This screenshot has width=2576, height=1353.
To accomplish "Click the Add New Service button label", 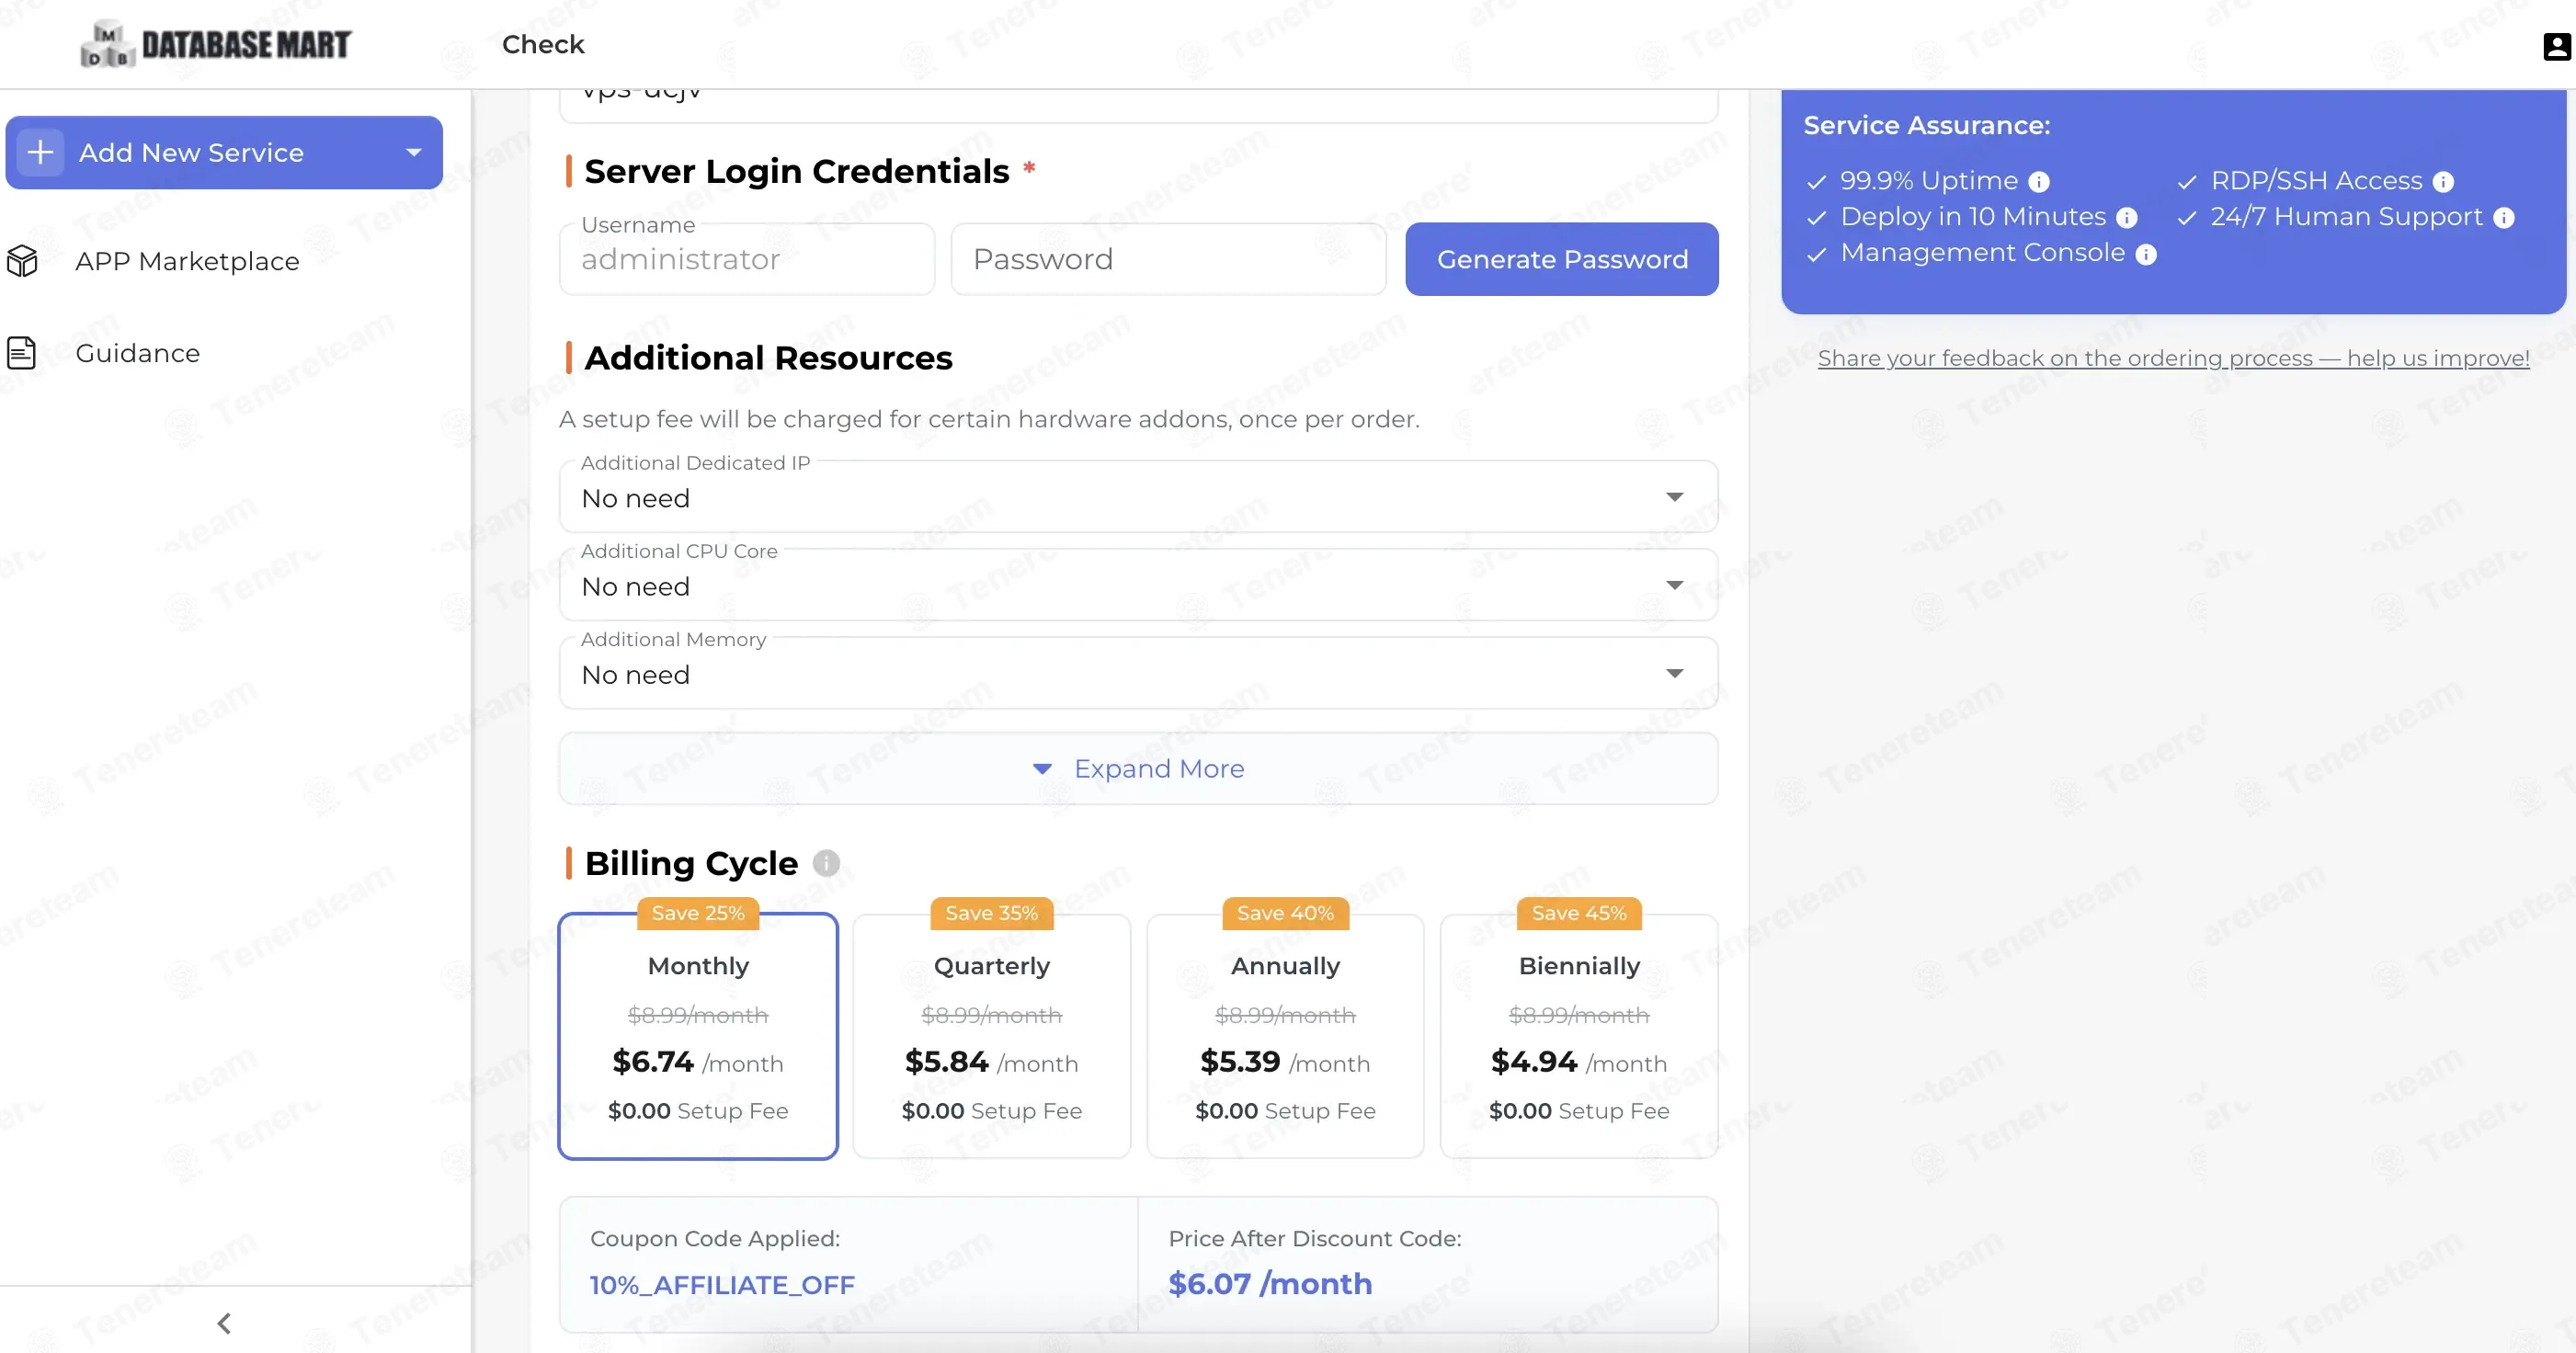I will [191, 153].
